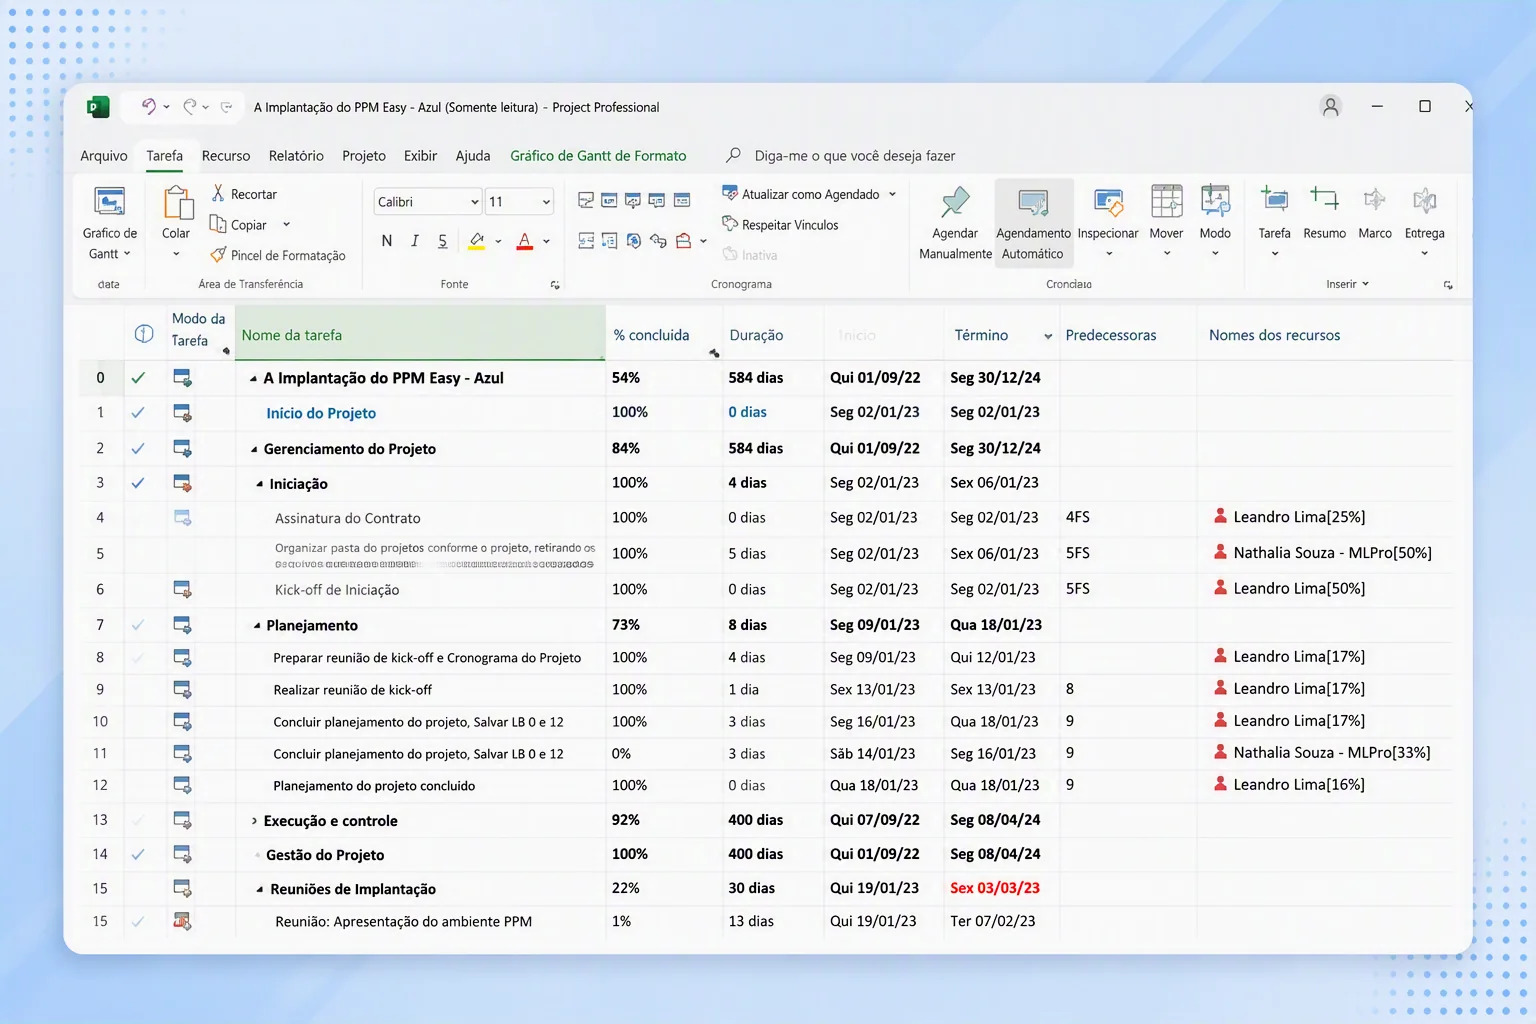Open the Copiar dropdown arrow
This screenshot has height=1024, width=1536.
(286, 225)
